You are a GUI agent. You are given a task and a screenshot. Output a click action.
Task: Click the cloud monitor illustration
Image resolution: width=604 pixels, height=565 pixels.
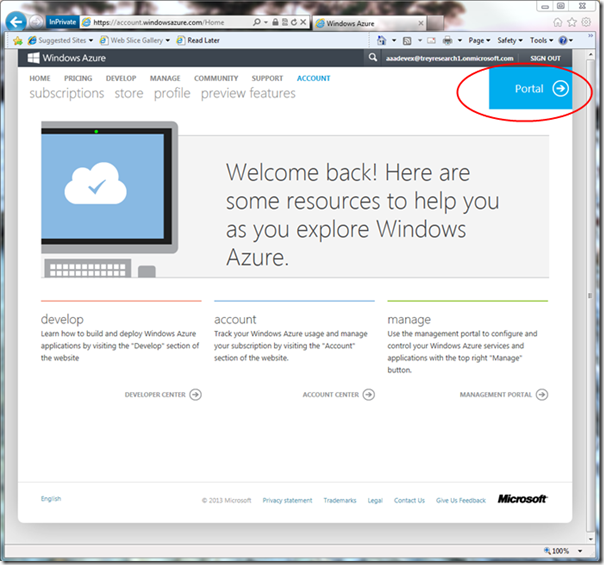(110, 199)
